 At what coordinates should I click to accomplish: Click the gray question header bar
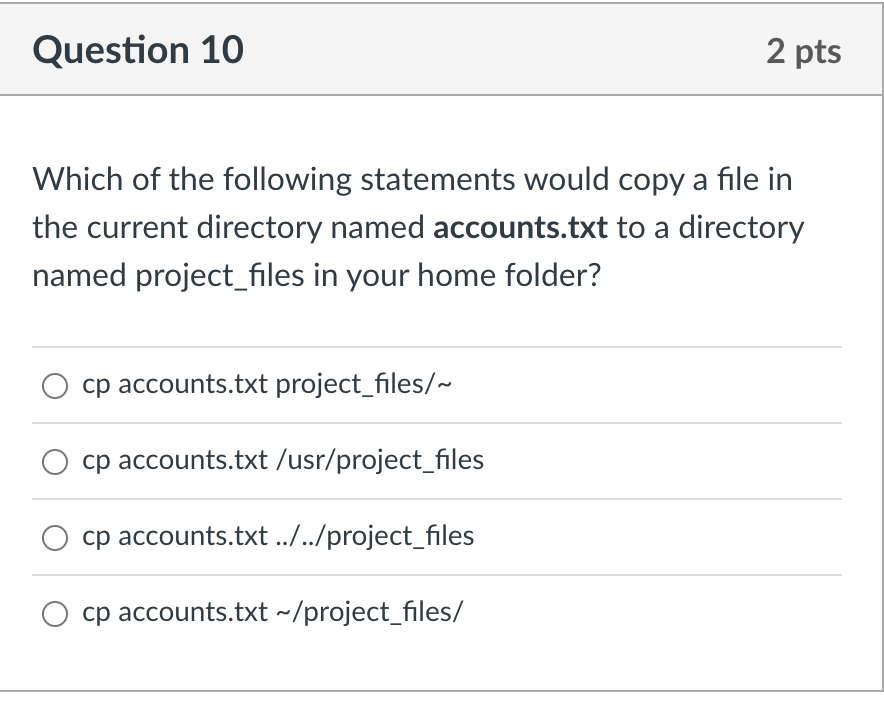(500, 50)
